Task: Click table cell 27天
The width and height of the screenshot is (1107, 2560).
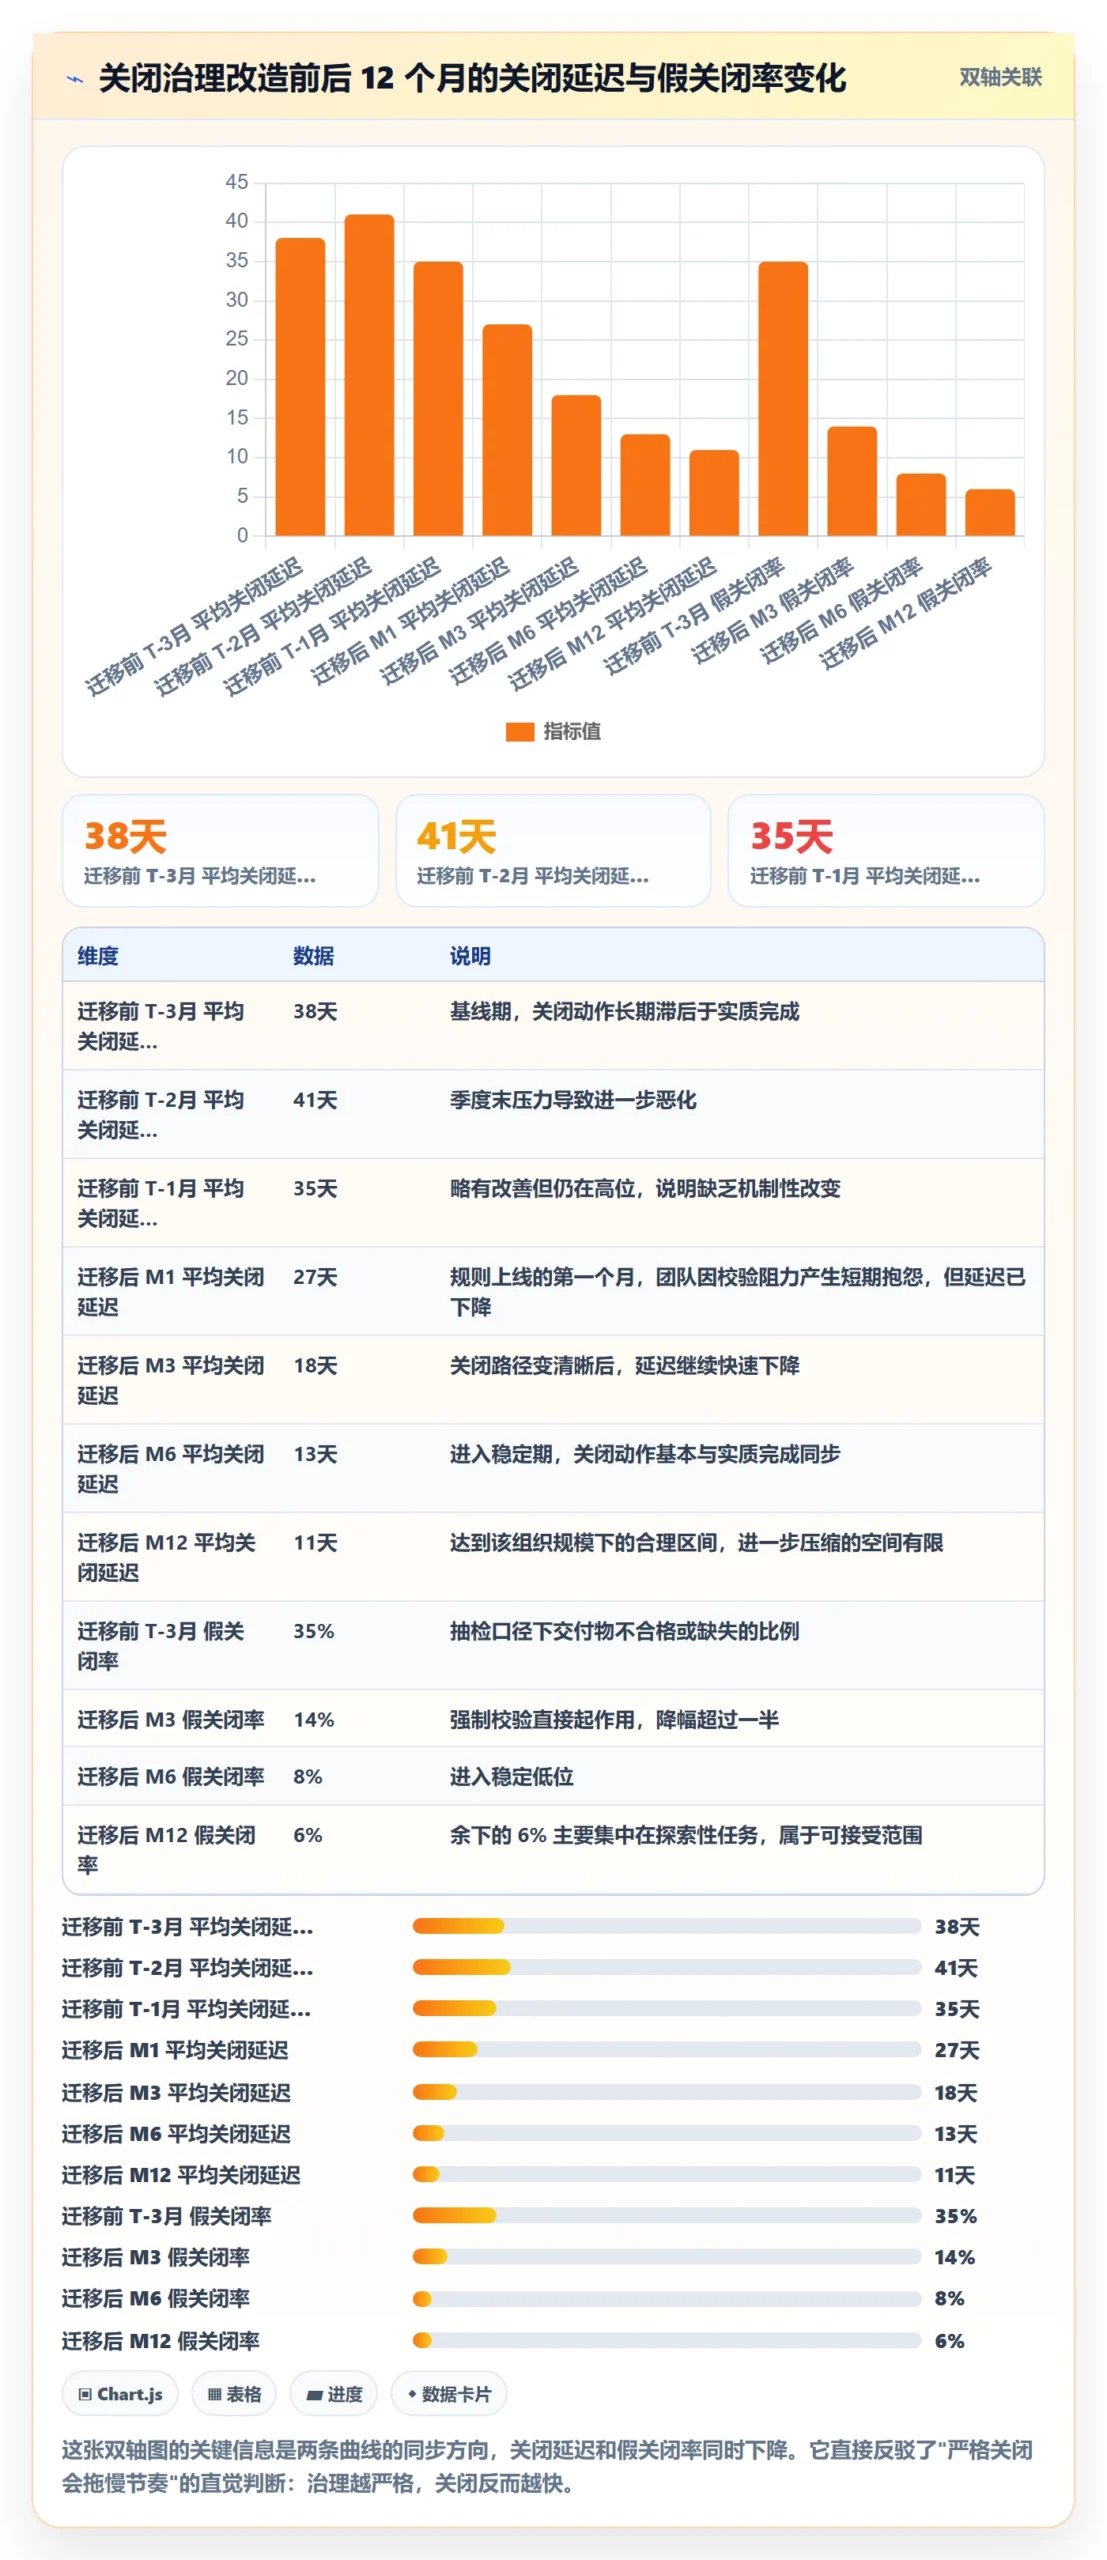Action: pyautogui.click(x=315, y=1277)
